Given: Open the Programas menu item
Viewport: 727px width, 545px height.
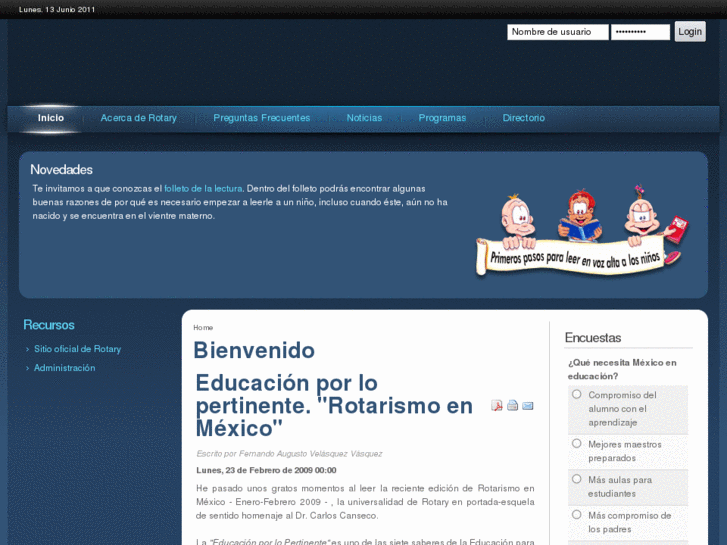Looking at the screenshot, I should point(442,118).
